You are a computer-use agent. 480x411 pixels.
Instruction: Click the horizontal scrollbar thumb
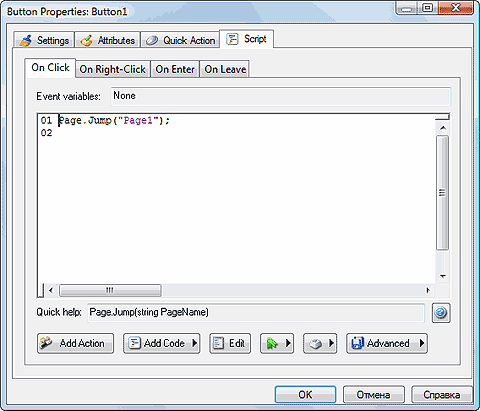(x=110, y=290)
